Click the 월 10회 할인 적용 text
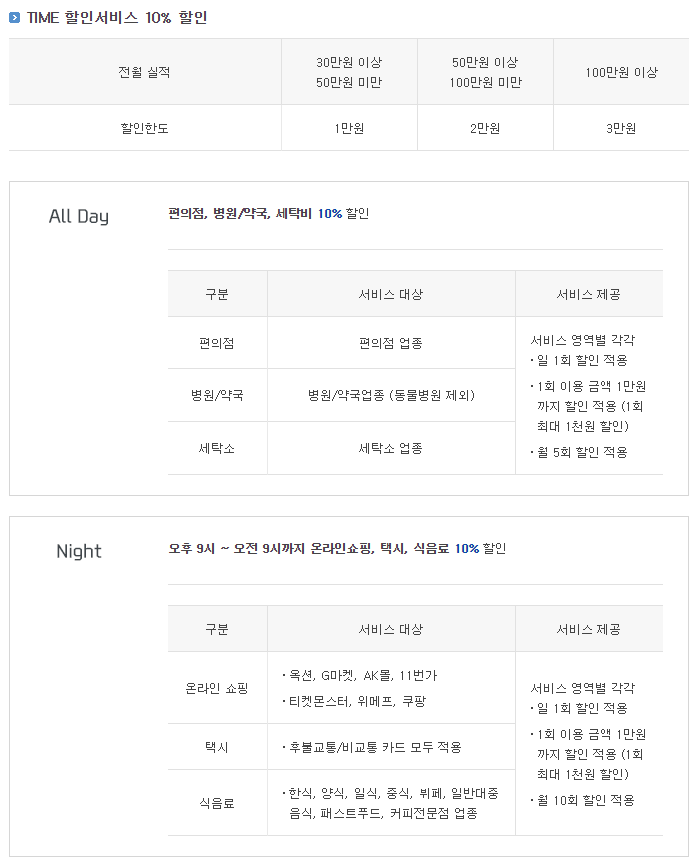Image resolution: width=700 pixels, height=867 pixels. [583, 800]
